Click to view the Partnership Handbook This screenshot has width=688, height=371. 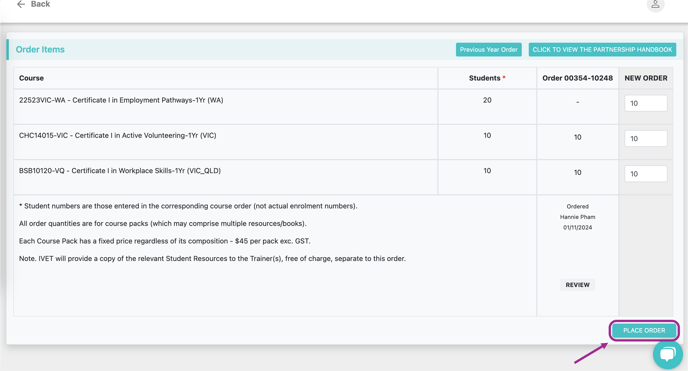(602, 50)
